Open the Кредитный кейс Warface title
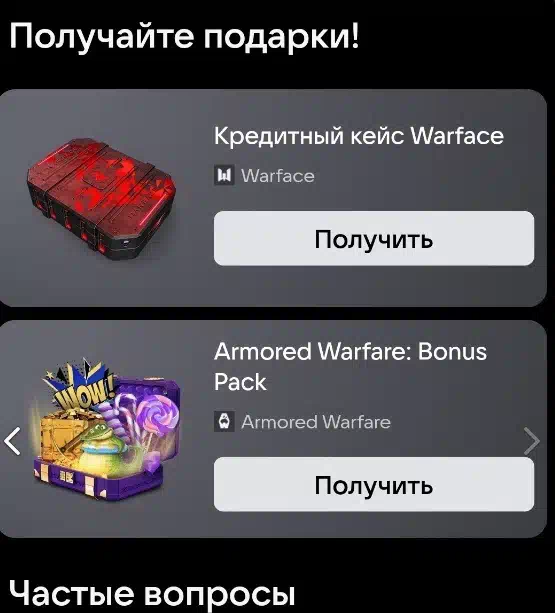The width and height of the screenshot is (555, 613). [358, 136]
